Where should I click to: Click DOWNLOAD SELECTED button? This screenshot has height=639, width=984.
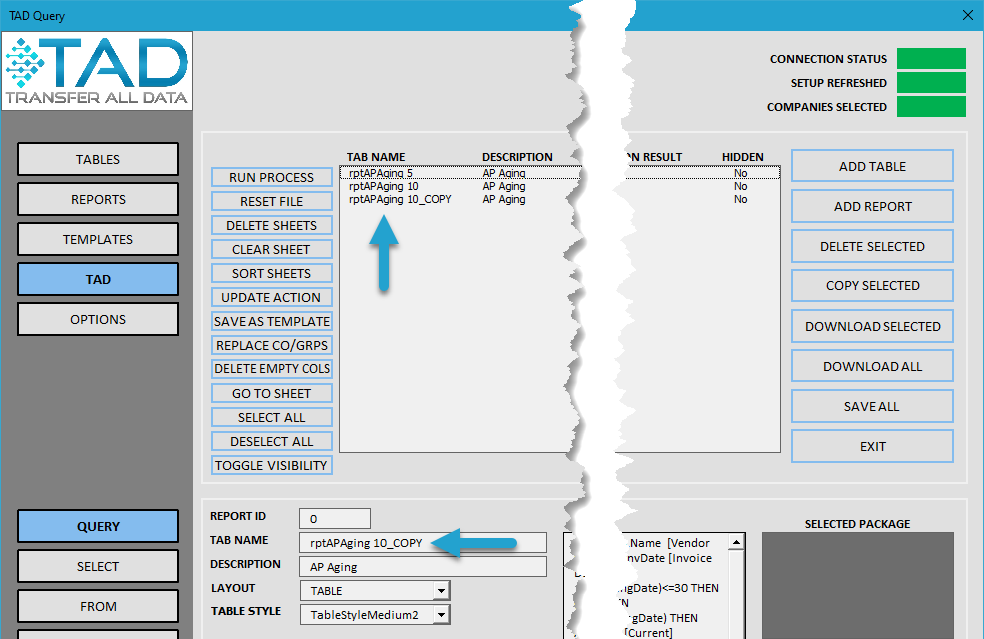(x=872, y=326)
